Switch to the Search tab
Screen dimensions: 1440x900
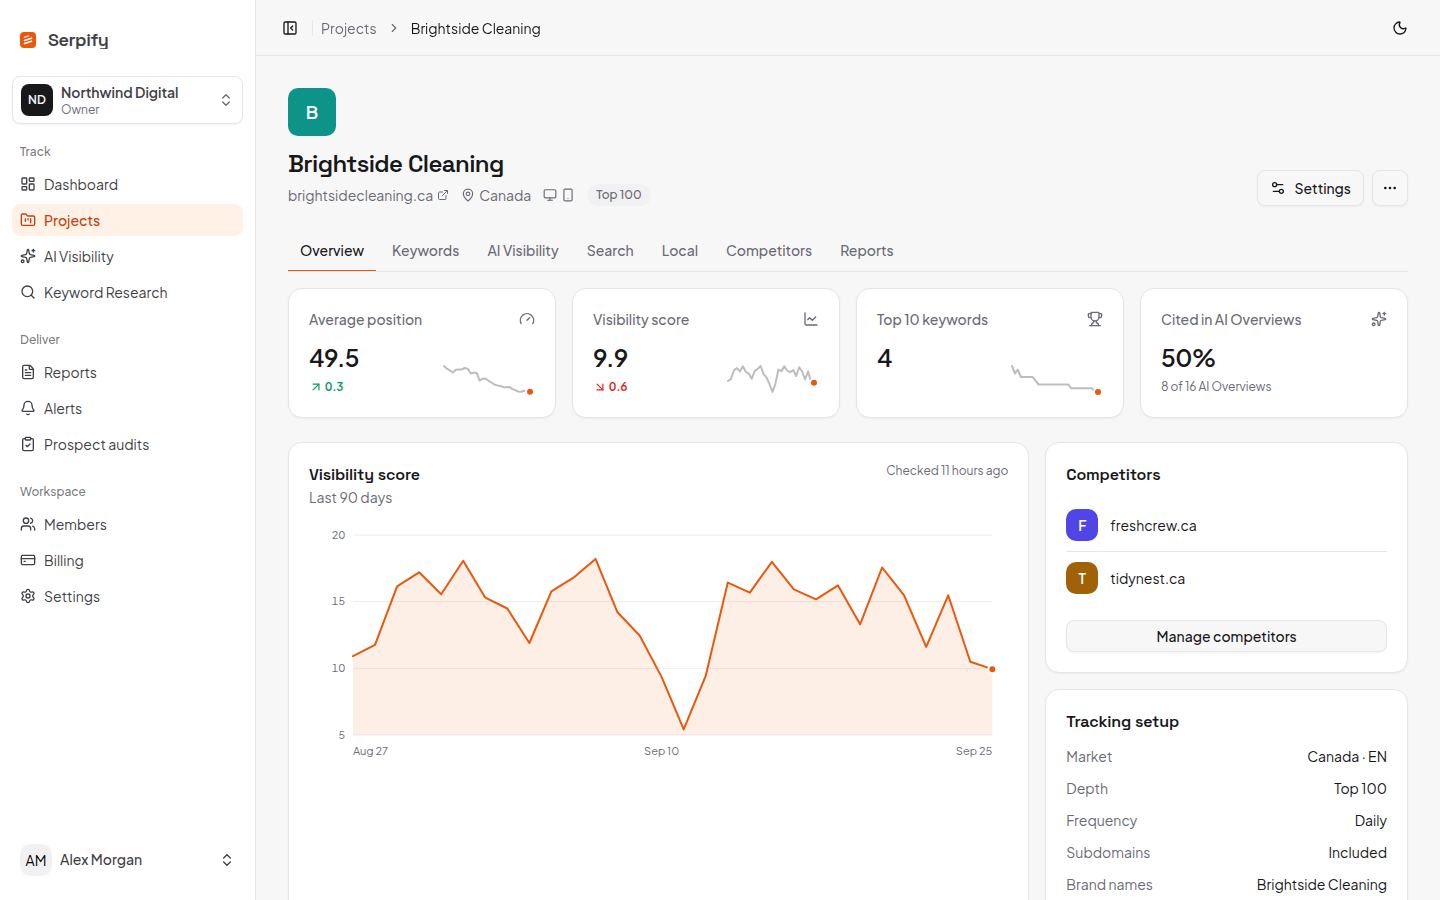610,251
